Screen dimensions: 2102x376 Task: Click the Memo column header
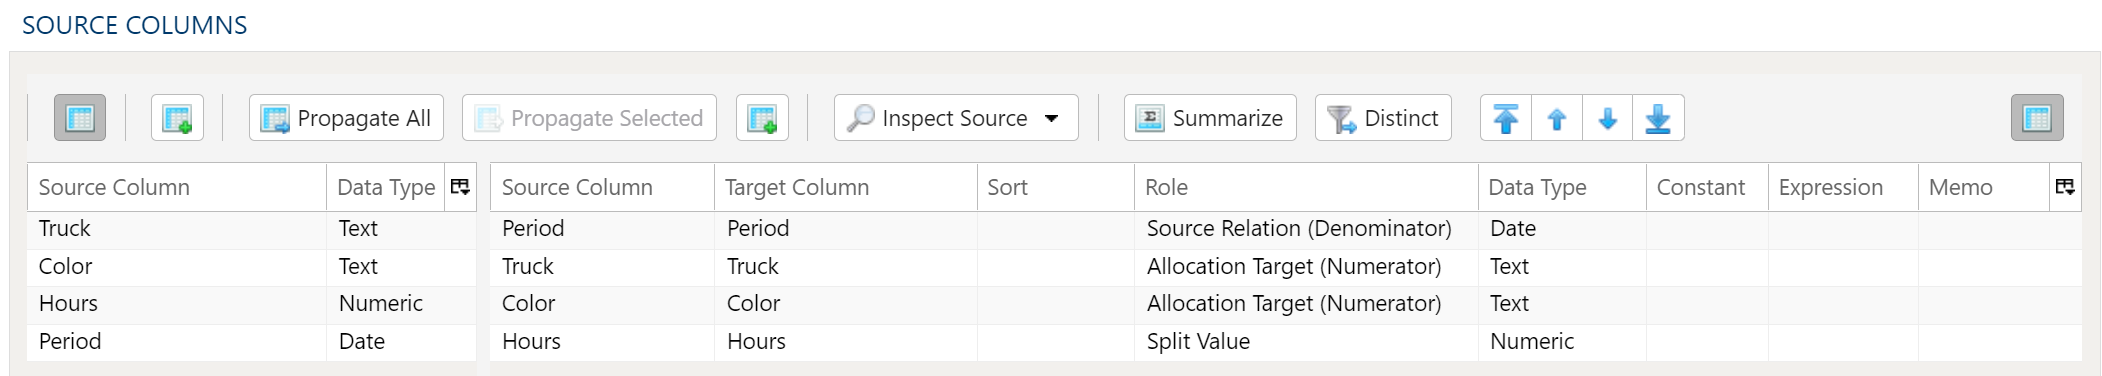click(x=1984, y=187)
